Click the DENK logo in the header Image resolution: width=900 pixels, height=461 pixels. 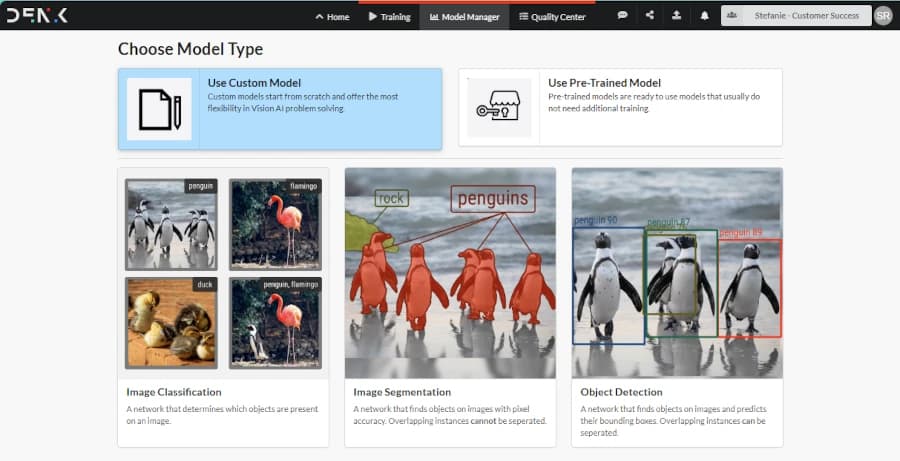coord(38,15)
